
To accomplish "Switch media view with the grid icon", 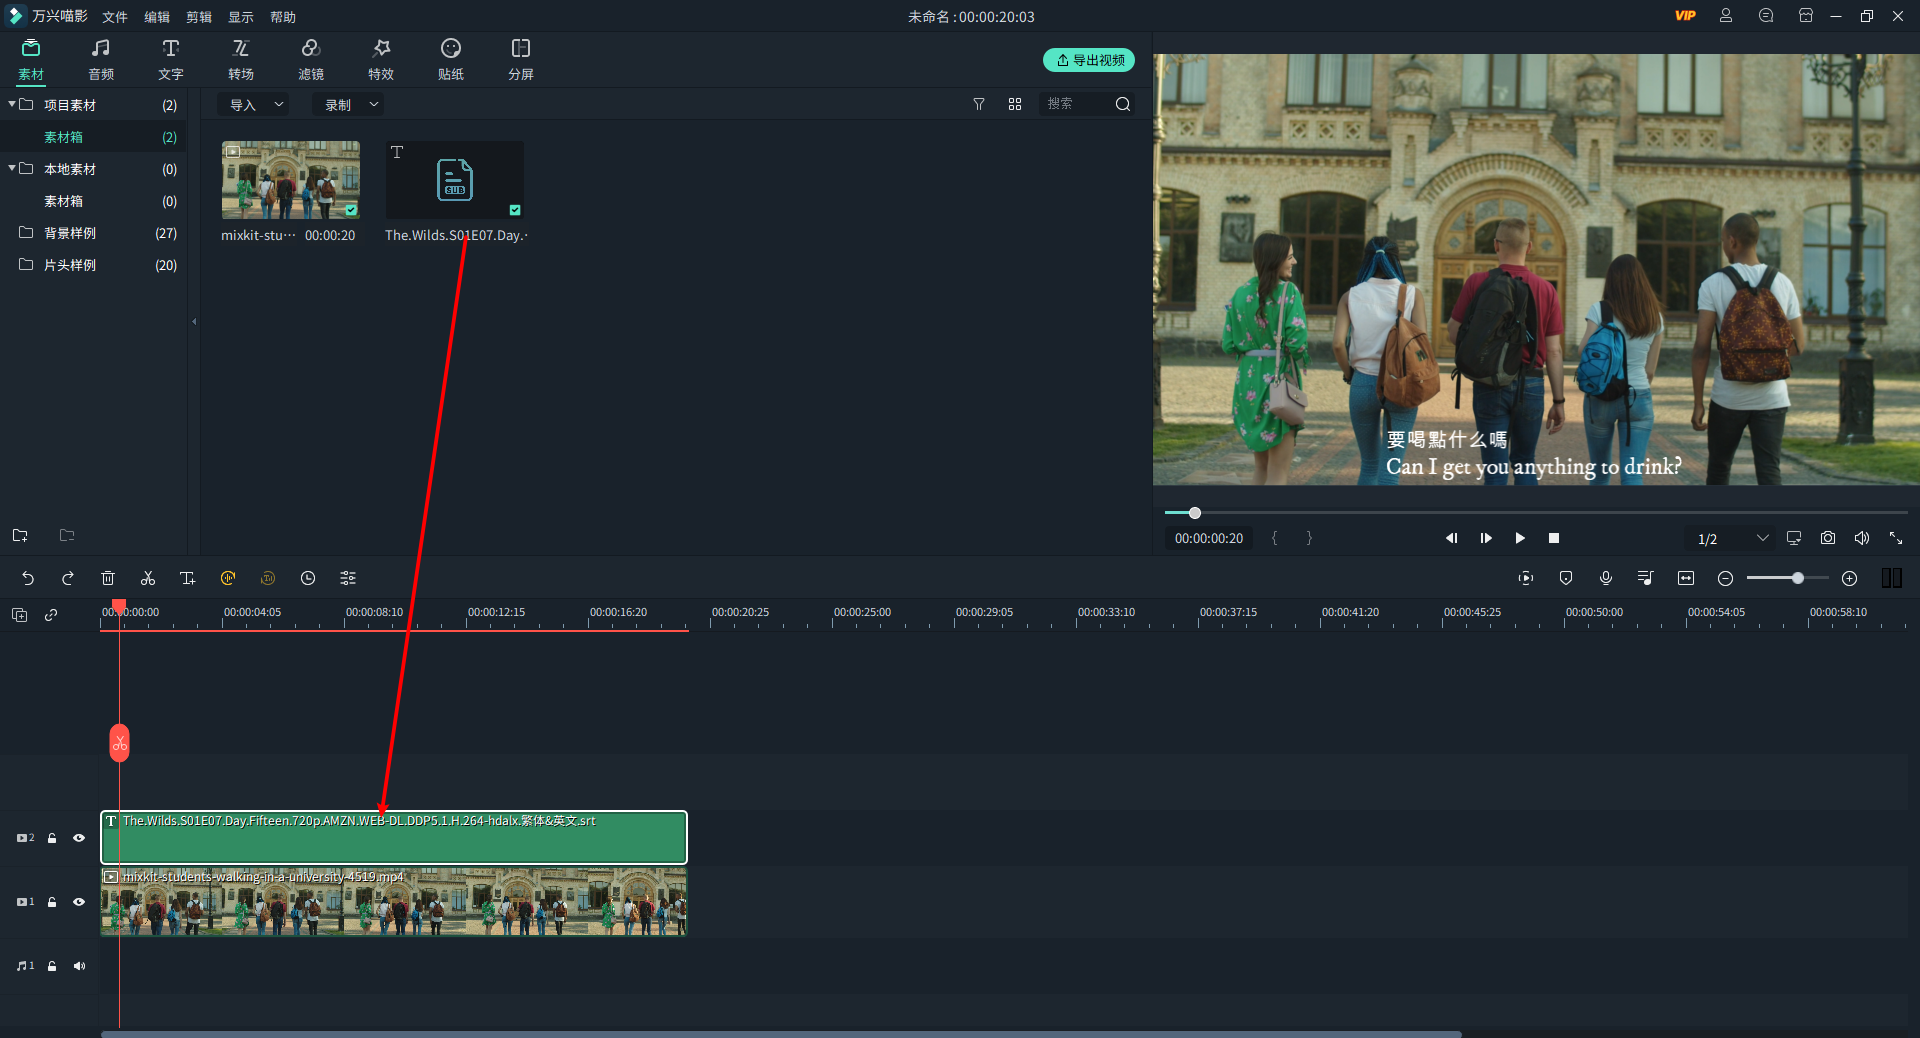I will tap(1015, 104).
